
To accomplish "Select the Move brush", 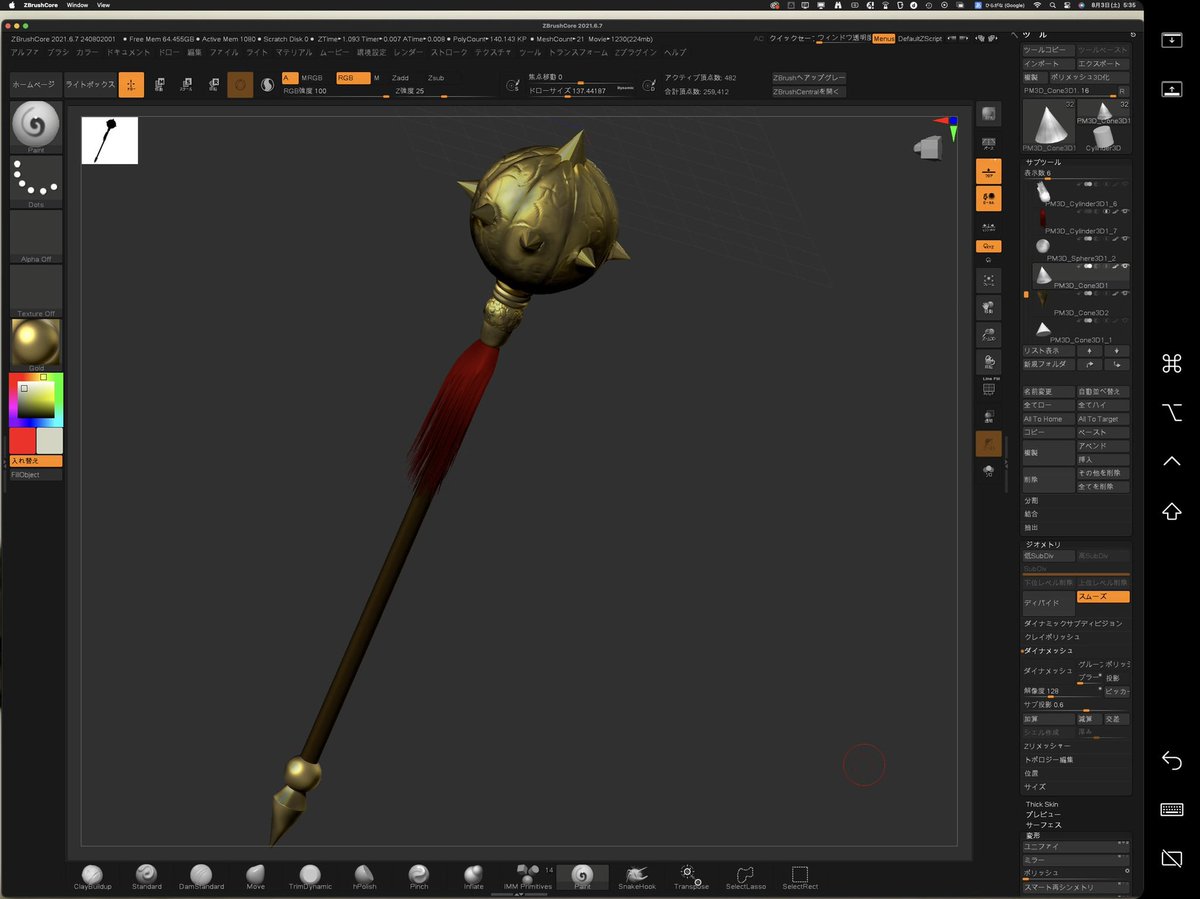I will coord(256,877).
